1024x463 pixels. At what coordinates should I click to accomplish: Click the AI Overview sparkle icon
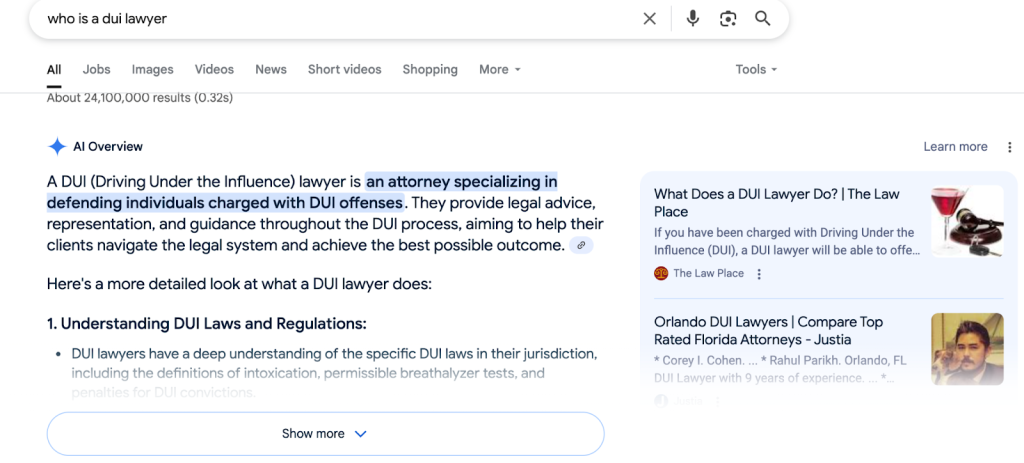pyautogui.click(x=57, y=146)
